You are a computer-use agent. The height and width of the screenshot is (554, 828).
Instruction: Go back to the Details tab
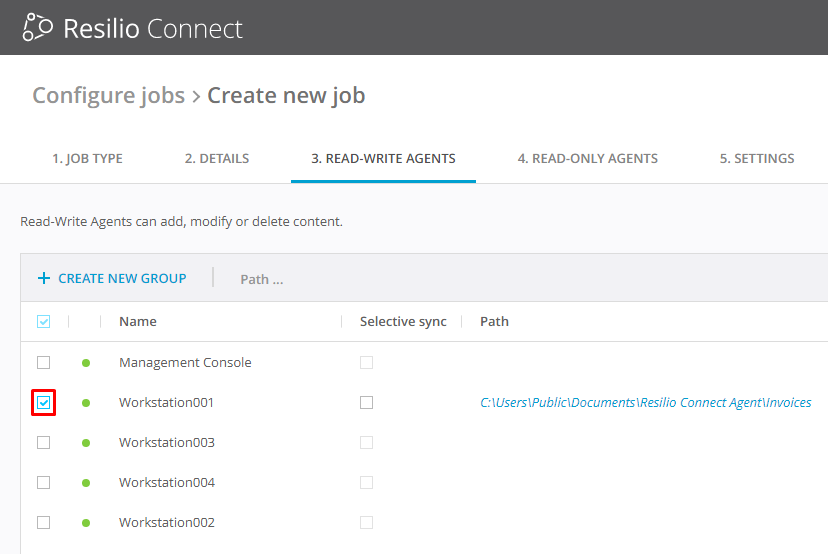pyautogui.click(x=217, y=158)
